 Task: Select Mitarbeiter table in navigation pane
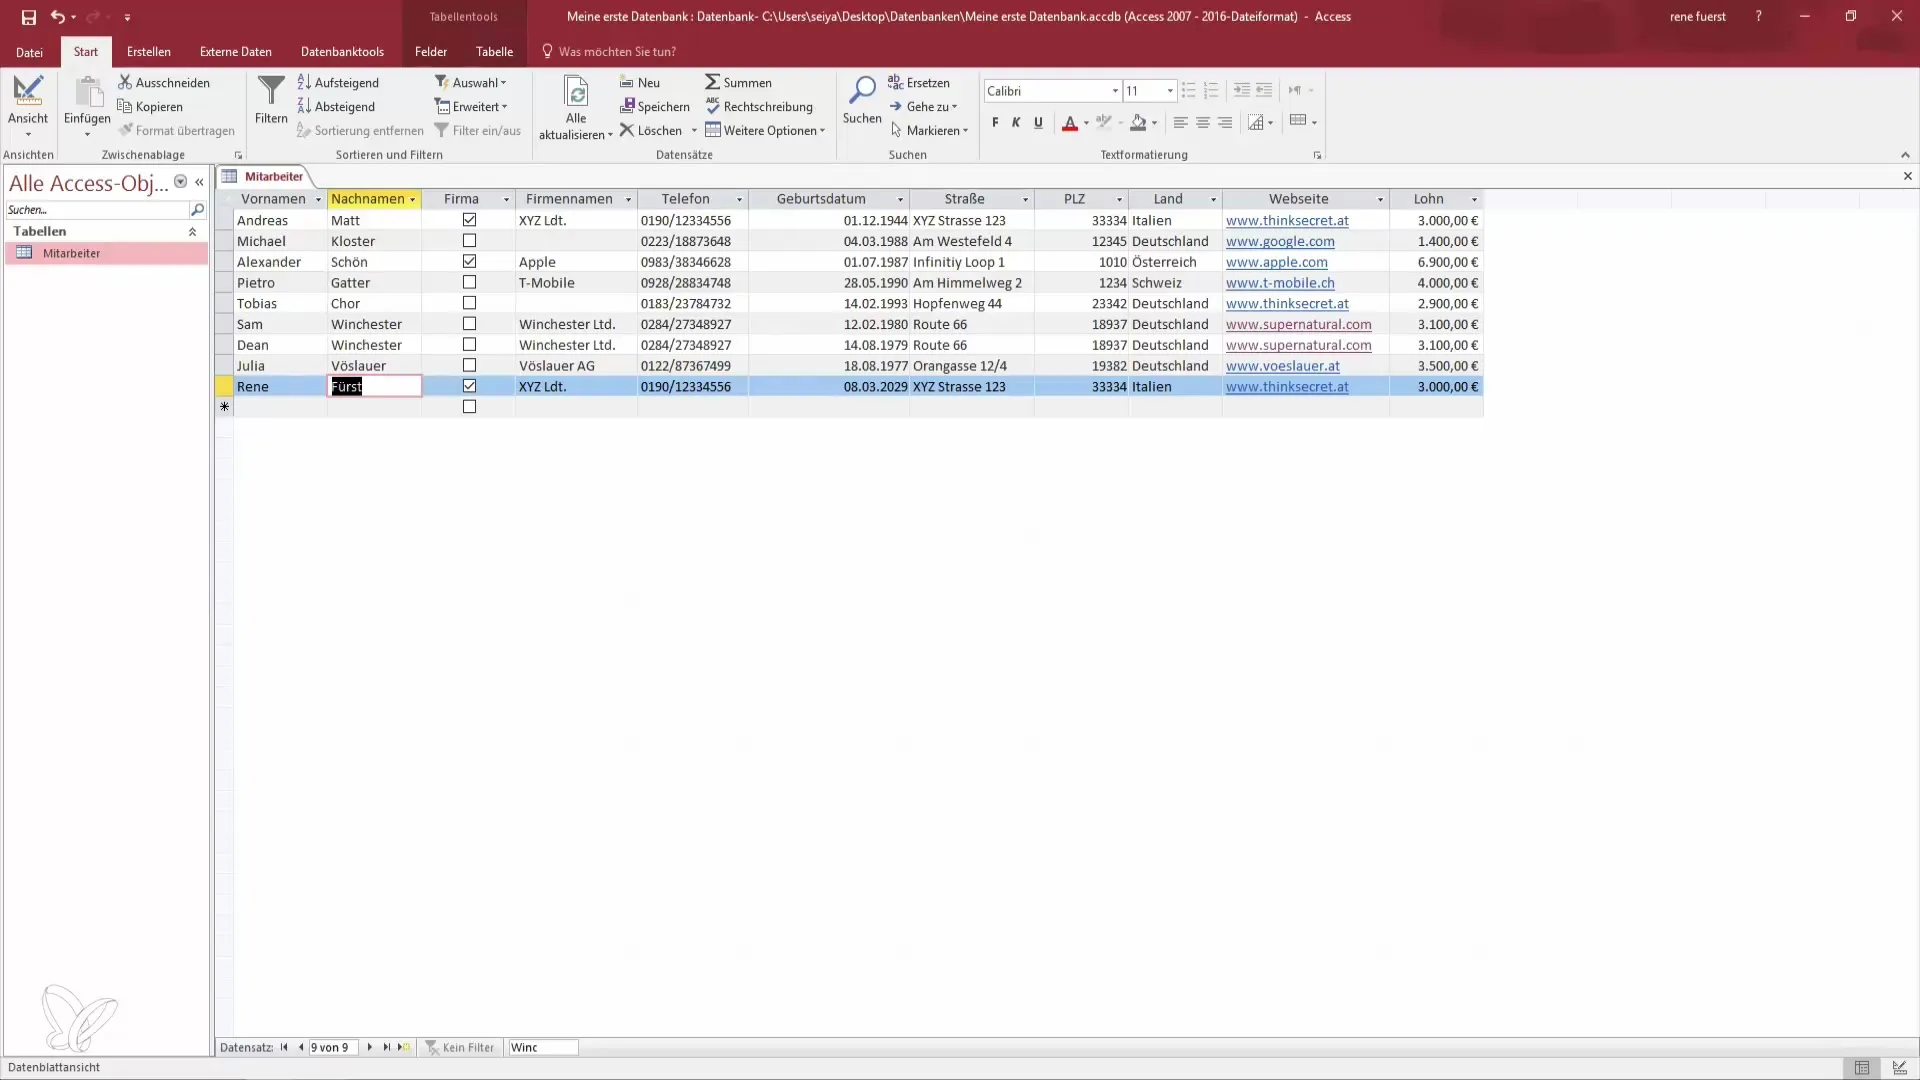click(x=106, y=253)
